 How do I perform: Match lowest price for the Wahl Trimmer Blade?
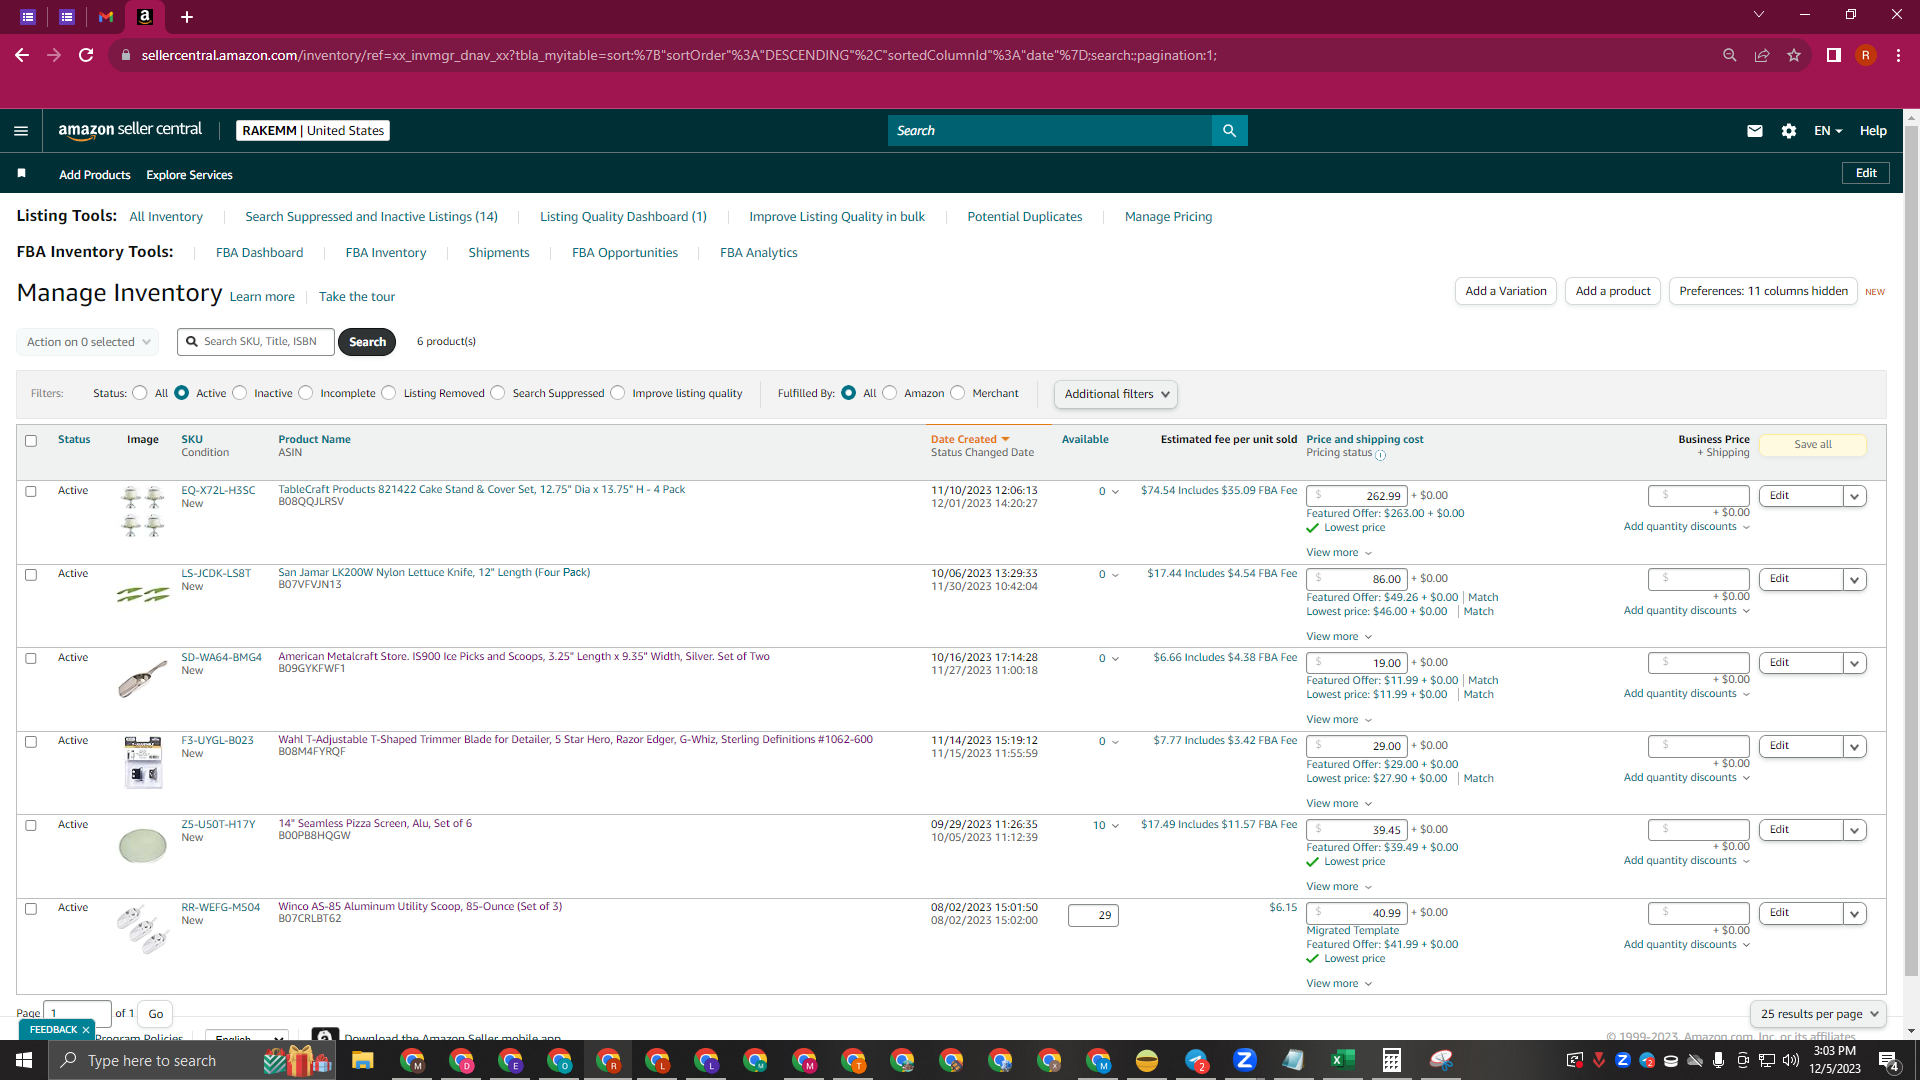point(1479,779)
